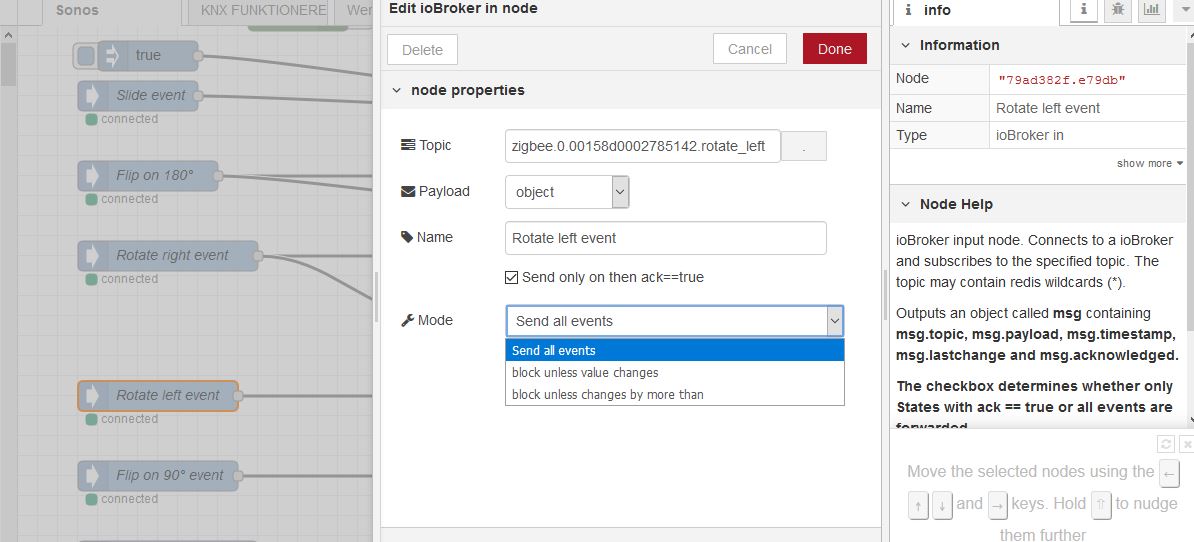The width and height of the screenshot is (1194, 542).
Task: Collapse the node properties section
Action: 396,91
